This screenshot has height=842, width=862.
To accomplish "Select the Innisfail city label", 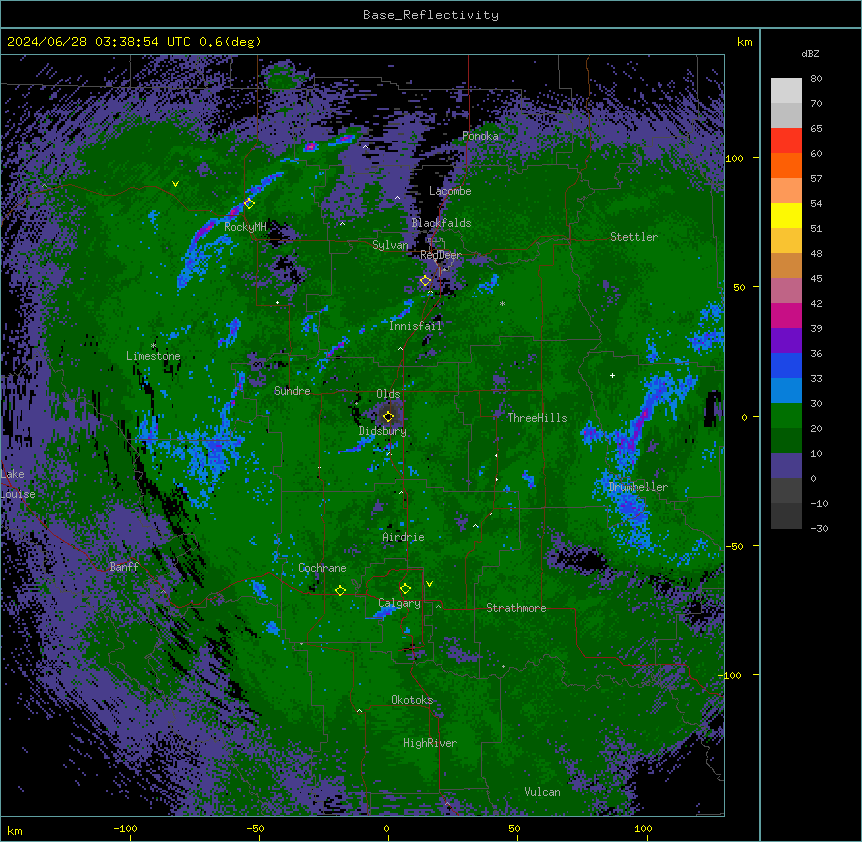I will (415, 326).
